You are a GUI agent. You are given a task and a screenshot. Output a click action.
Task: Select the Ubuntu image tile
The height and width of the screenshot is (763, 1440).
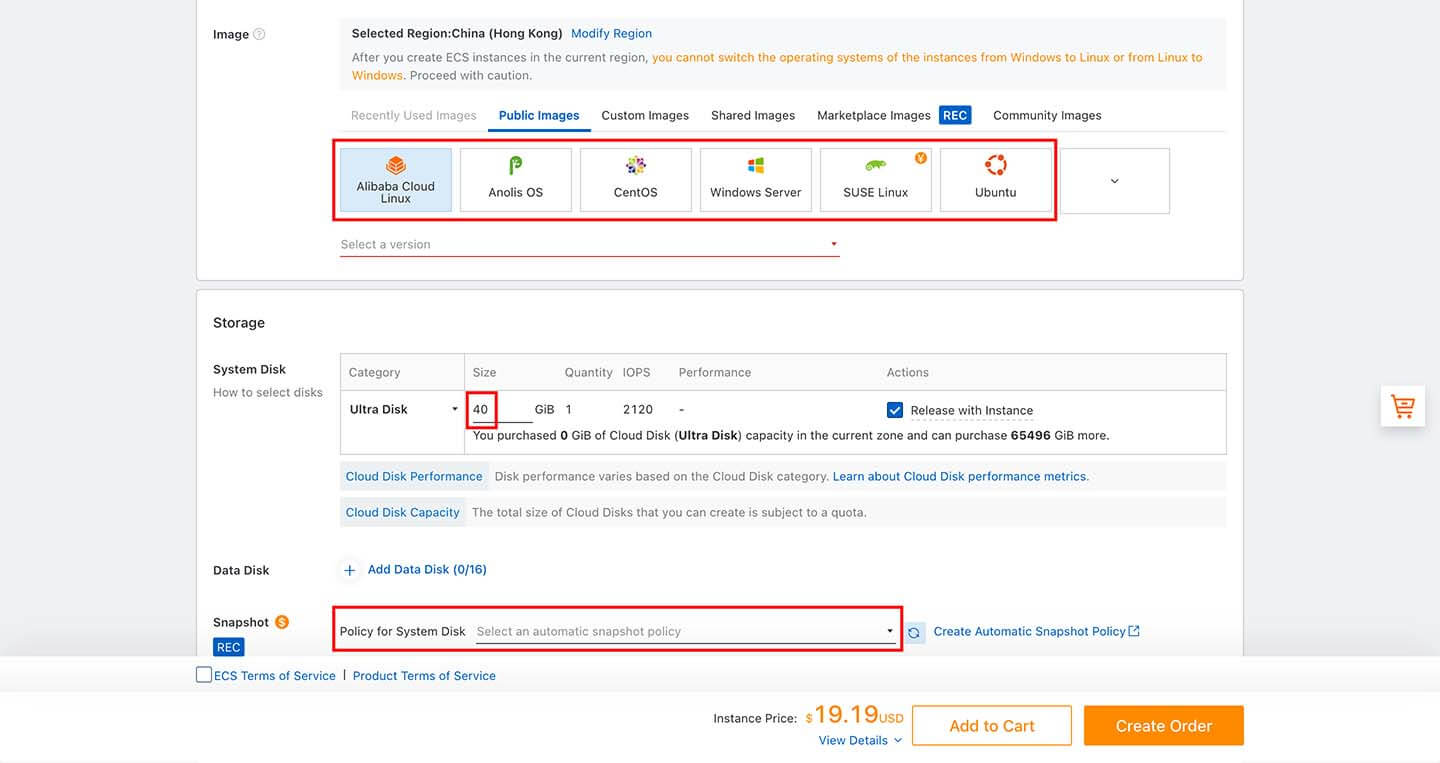[x=996, y=180]
